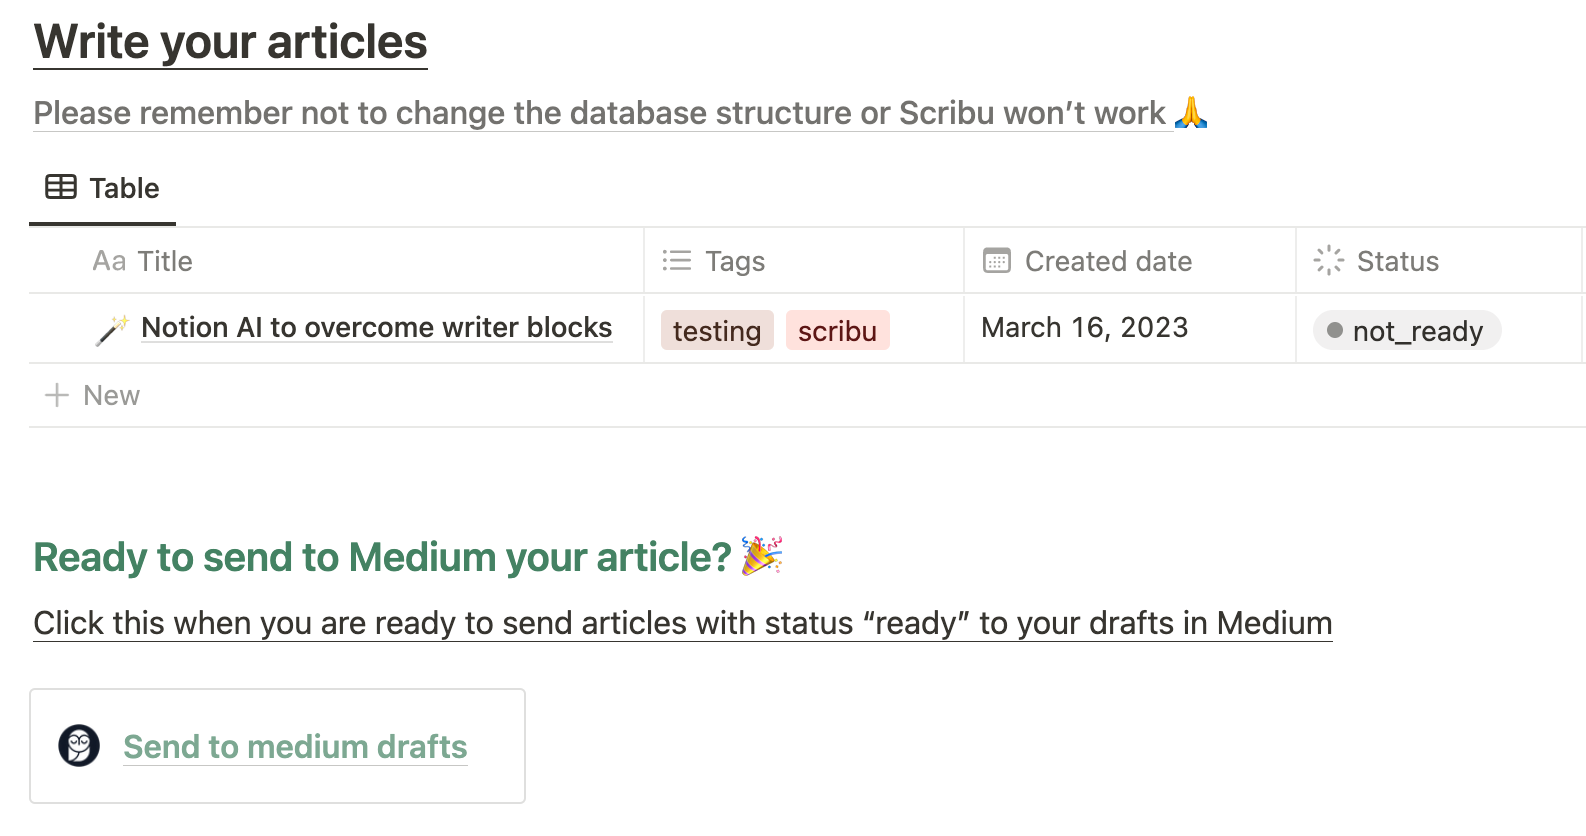Select the scribu tag chip
Screen dimensions: 1586x836
(837, 331)
